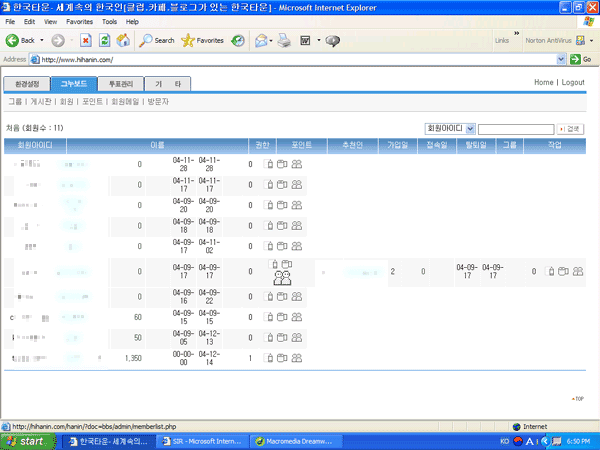Expand the 회원아이디 search dropdown
The height and width of the screenshot is (450, 600).
pyautogui.click(x=470, y=129)
